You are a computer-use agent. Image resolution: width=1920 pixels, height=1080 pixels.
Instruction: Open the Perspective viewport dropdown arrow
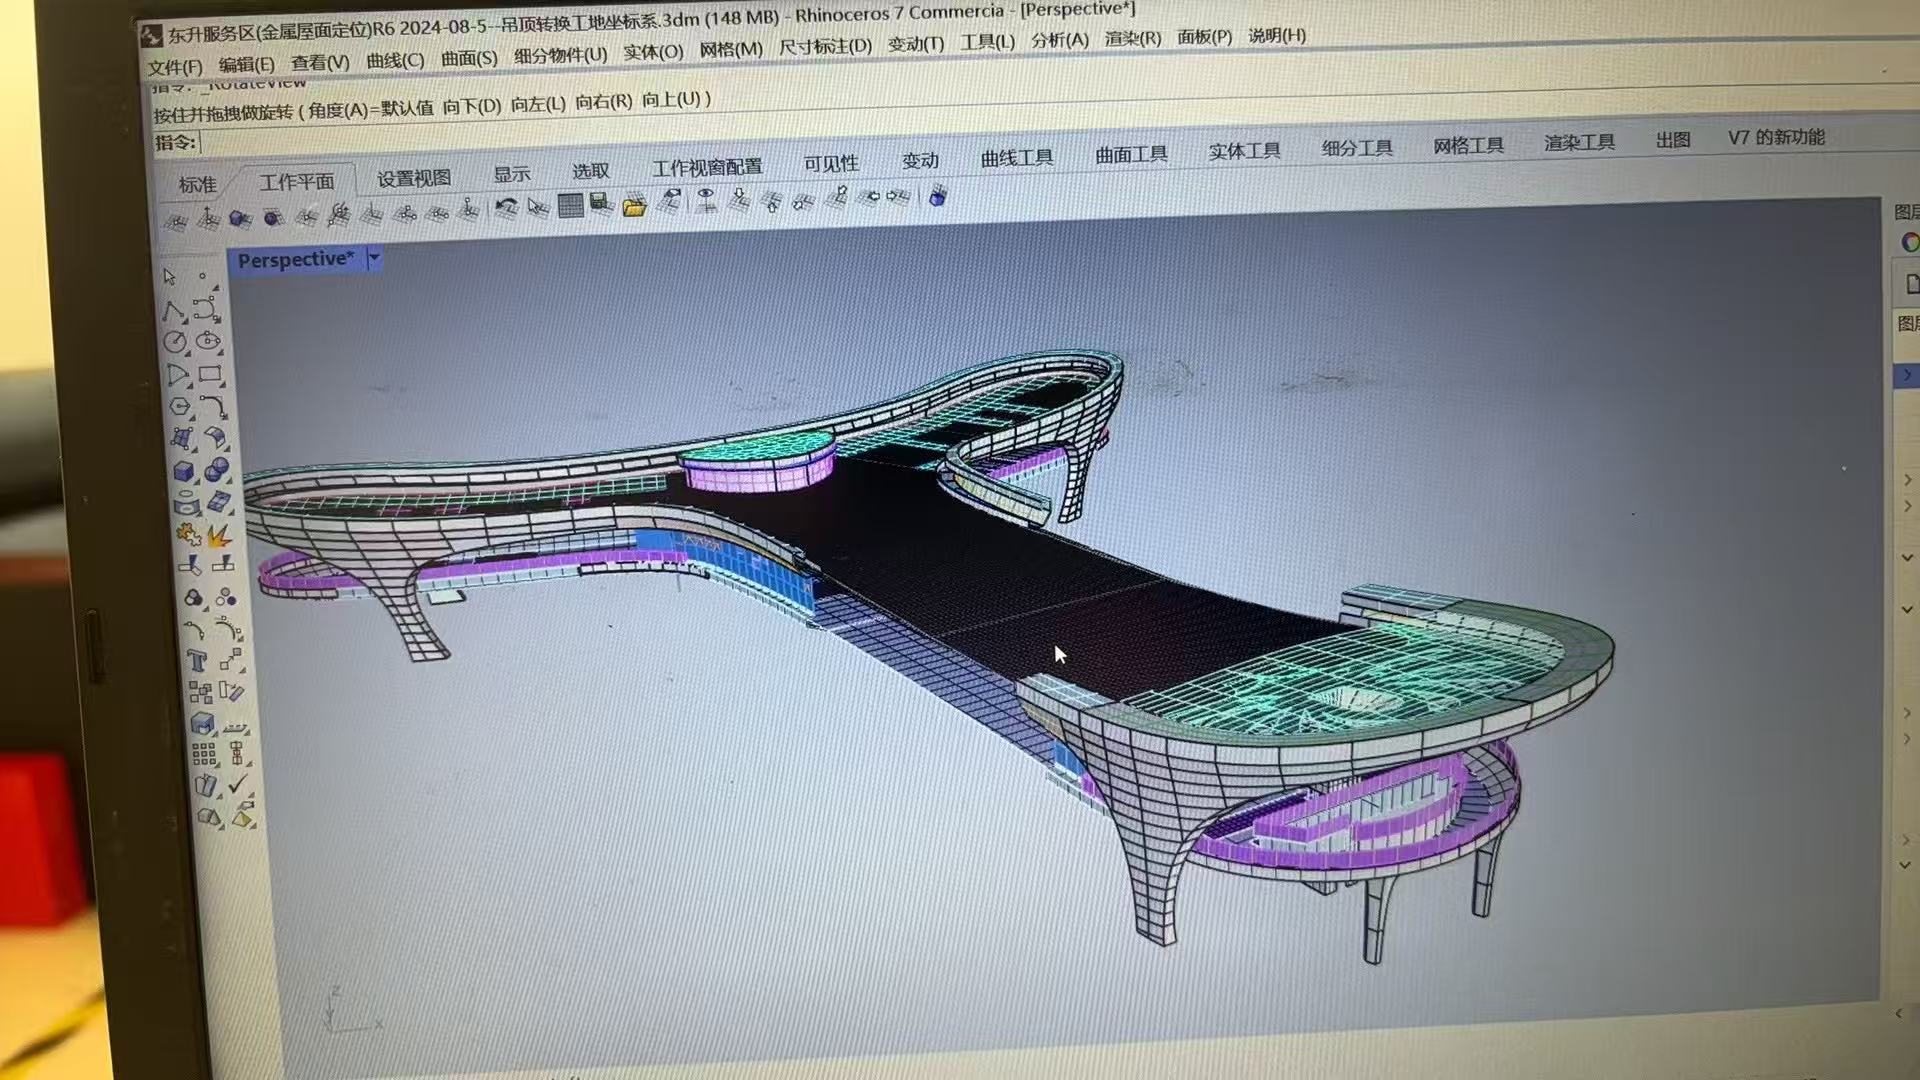[375, 258]
